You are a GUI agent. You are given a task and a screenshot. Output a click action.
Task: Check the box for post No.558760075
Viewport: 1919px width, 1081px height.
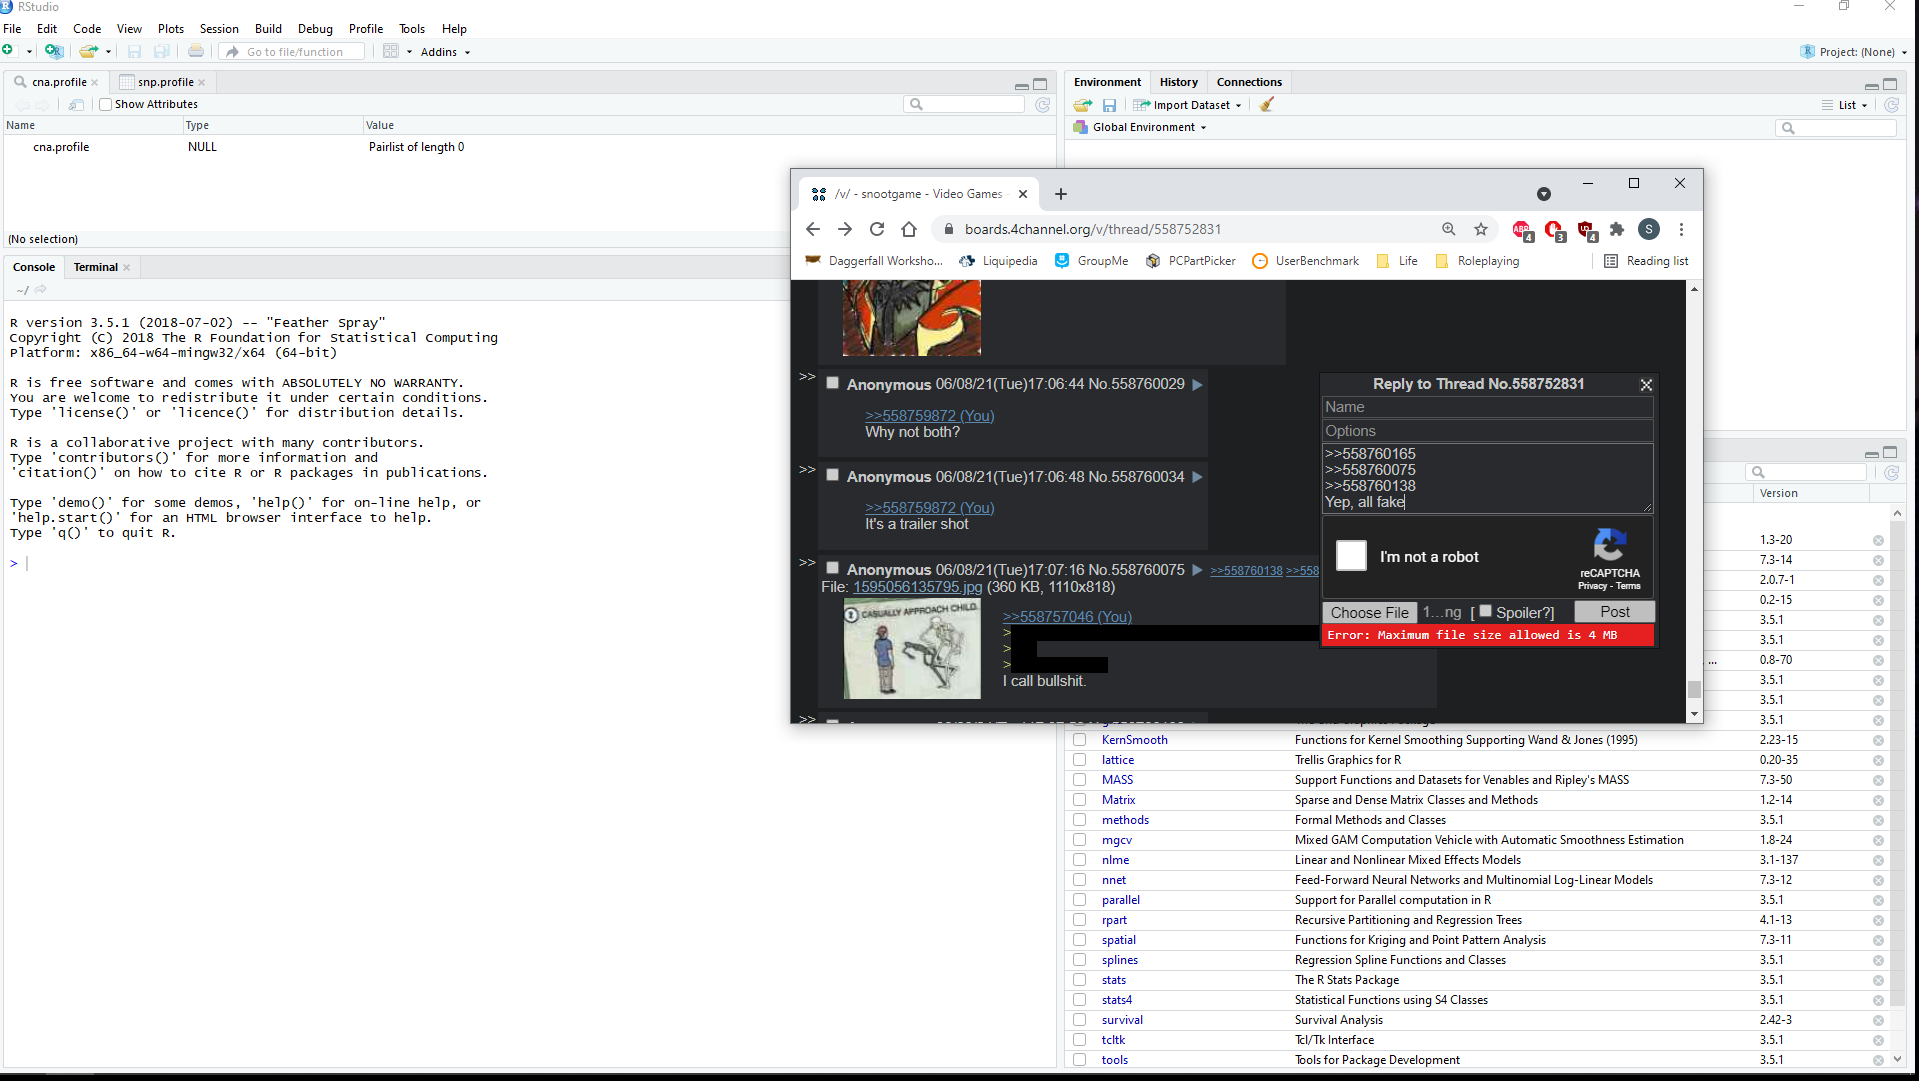[x=832, y=568]
